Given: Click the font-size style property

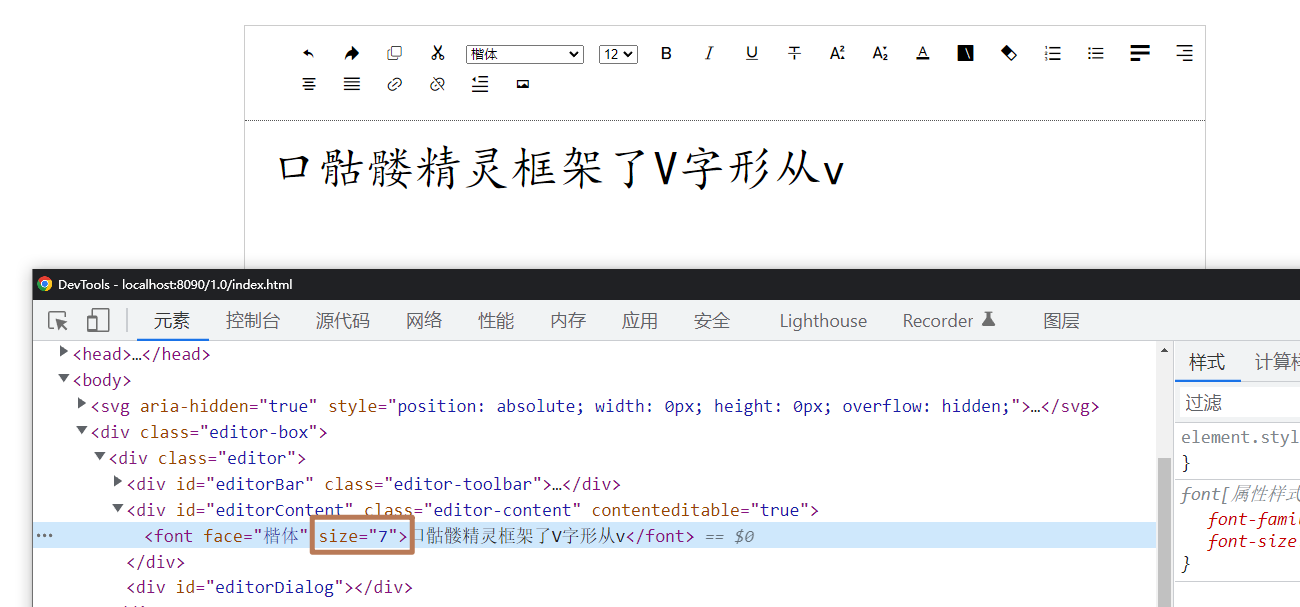Looking at the screenshot, I should point(1252,541).
